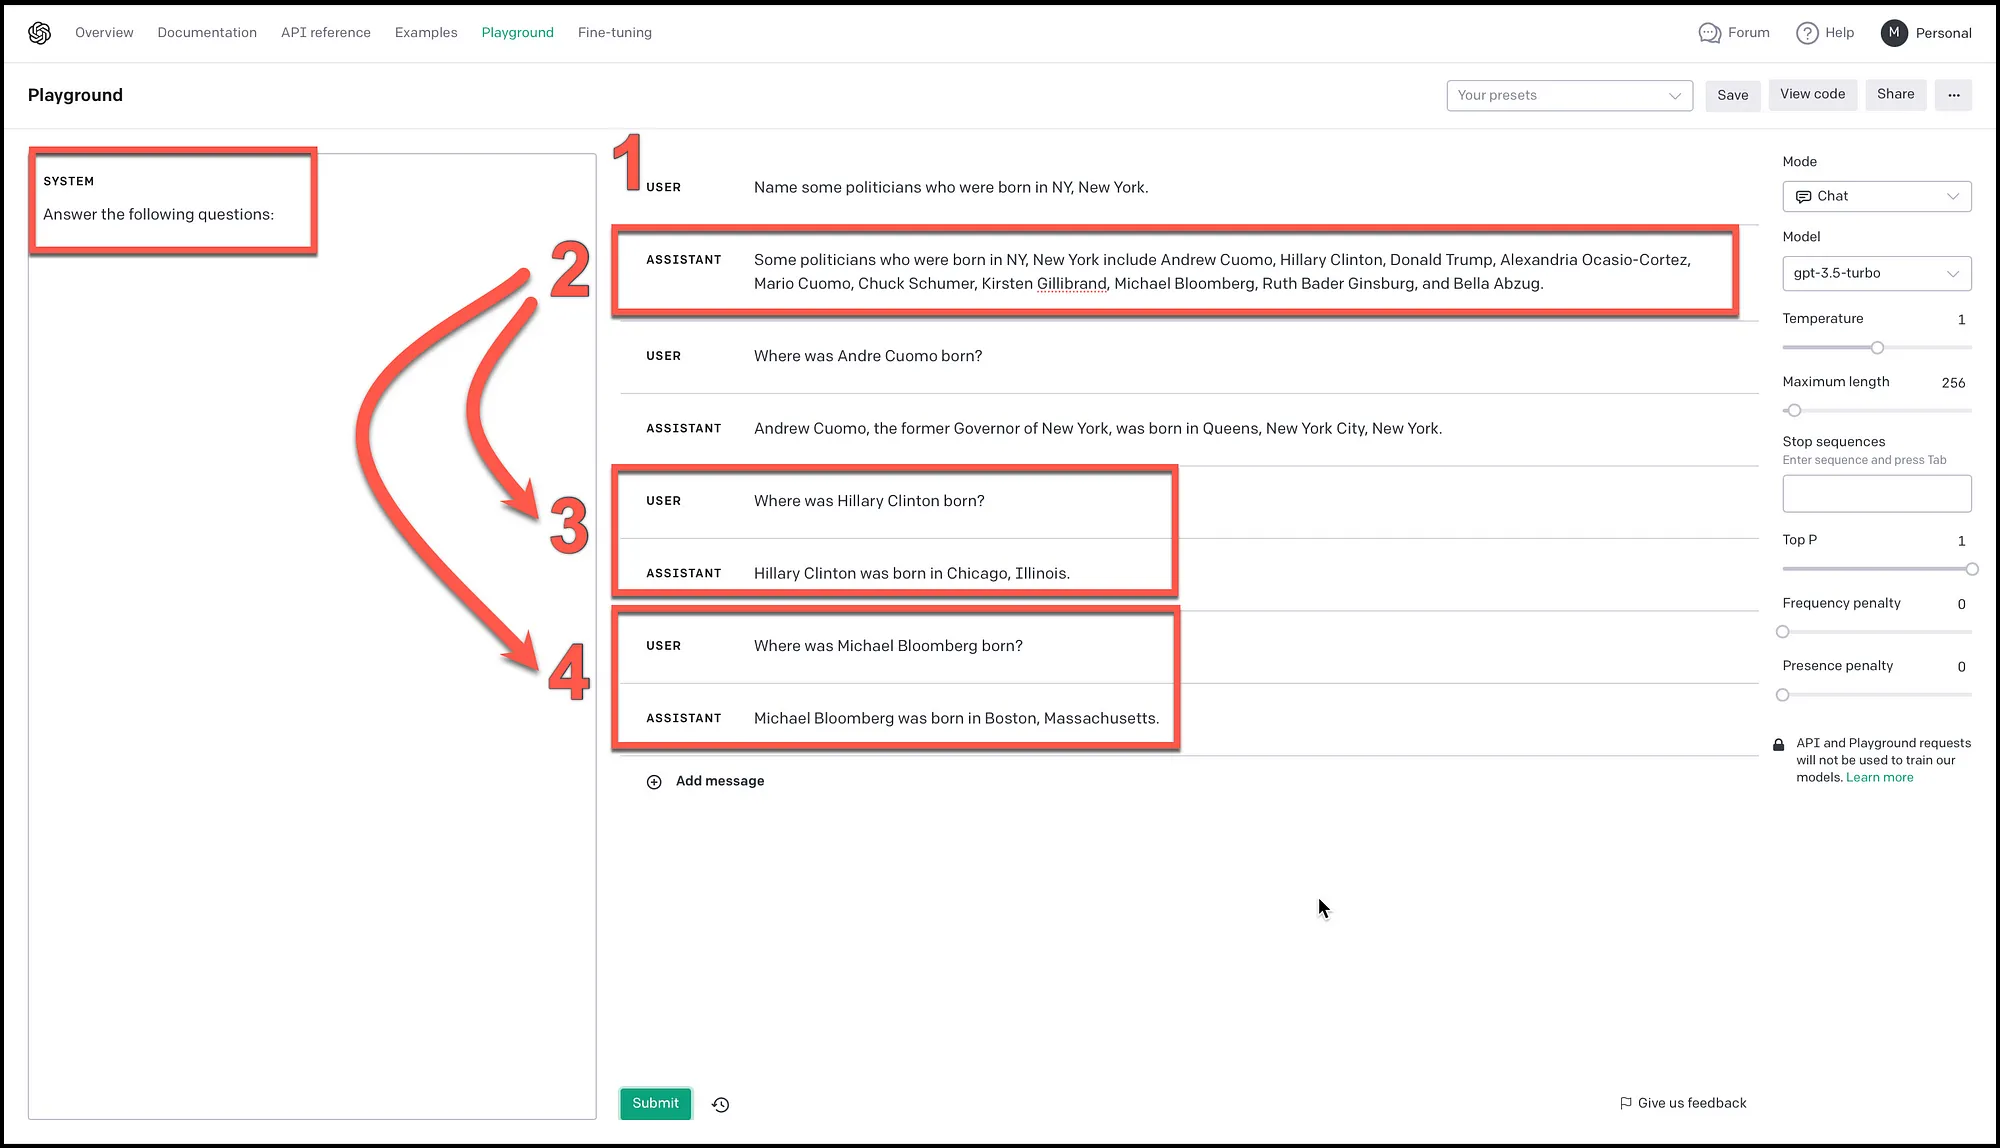Click the lock icon beside the privacy note

1778,745
